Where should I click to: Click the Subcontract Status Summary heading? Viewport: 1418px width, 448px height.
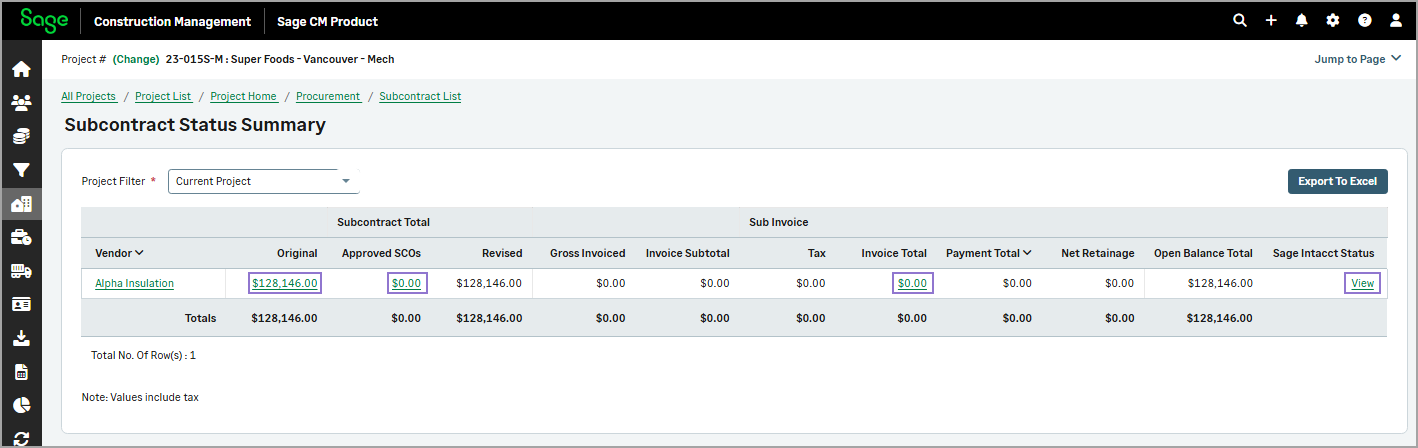[x=195, y=125]
